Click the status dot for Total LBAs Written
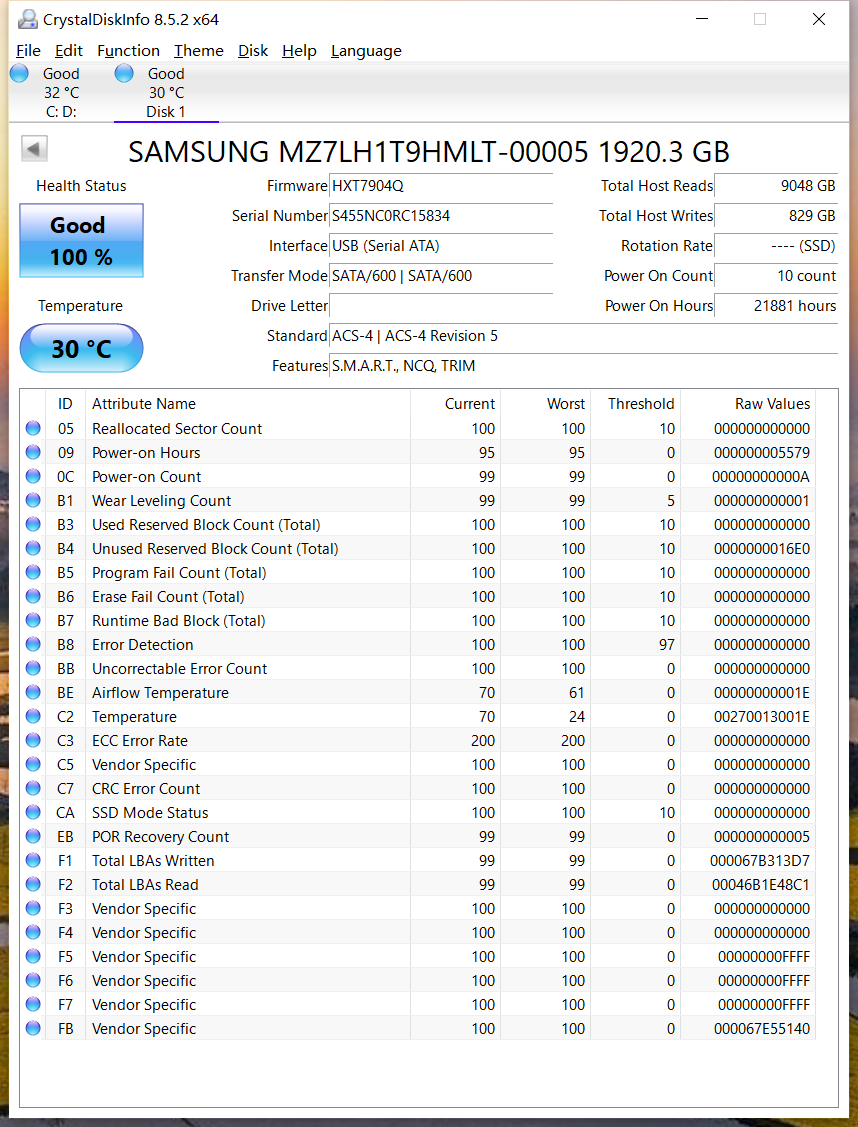The width and height of the screenshot is (858, 1127). [x=33, y=860]
